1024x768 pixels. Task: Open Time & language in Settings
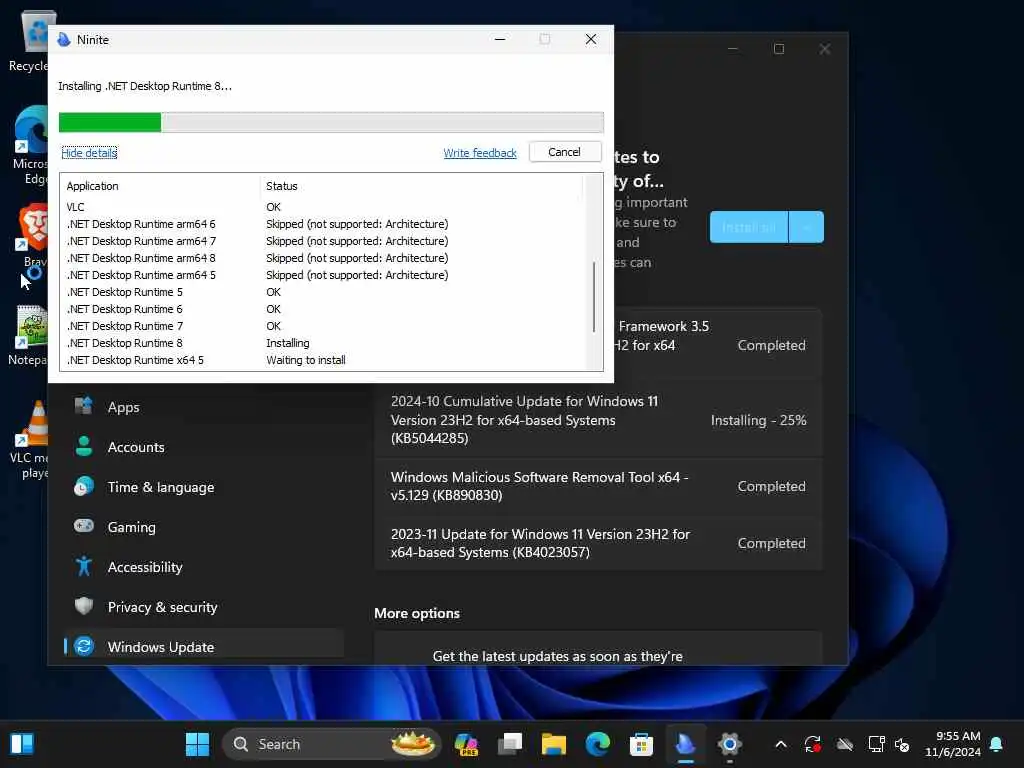click(x=204, y=487)
